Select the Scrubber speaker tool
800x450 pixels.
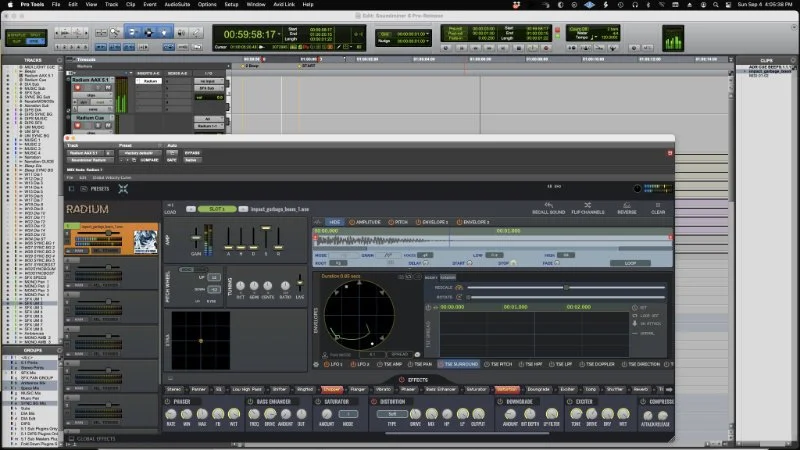point(181,33)
